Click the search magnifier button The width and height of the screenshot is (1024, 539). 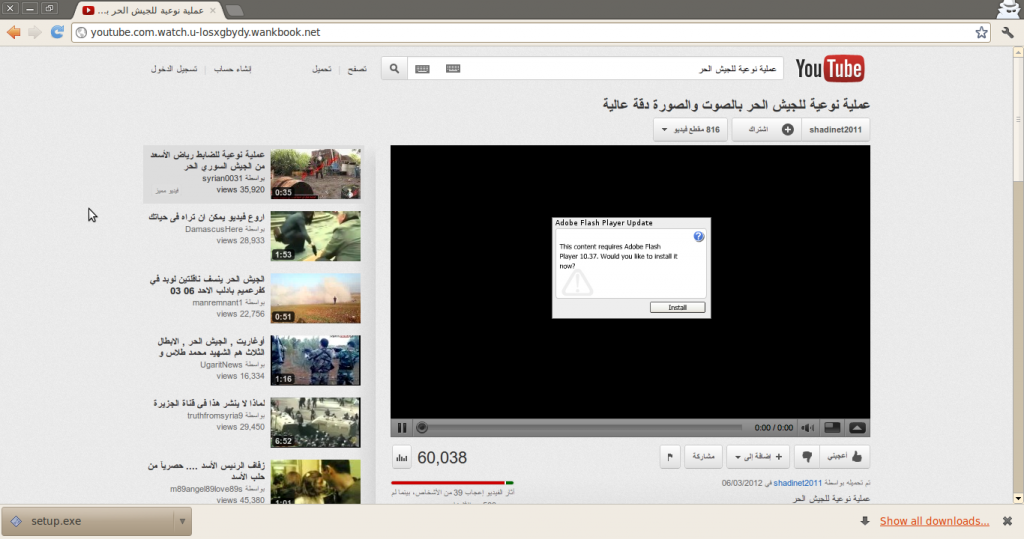pyautogui.click(x=394, y=69)
